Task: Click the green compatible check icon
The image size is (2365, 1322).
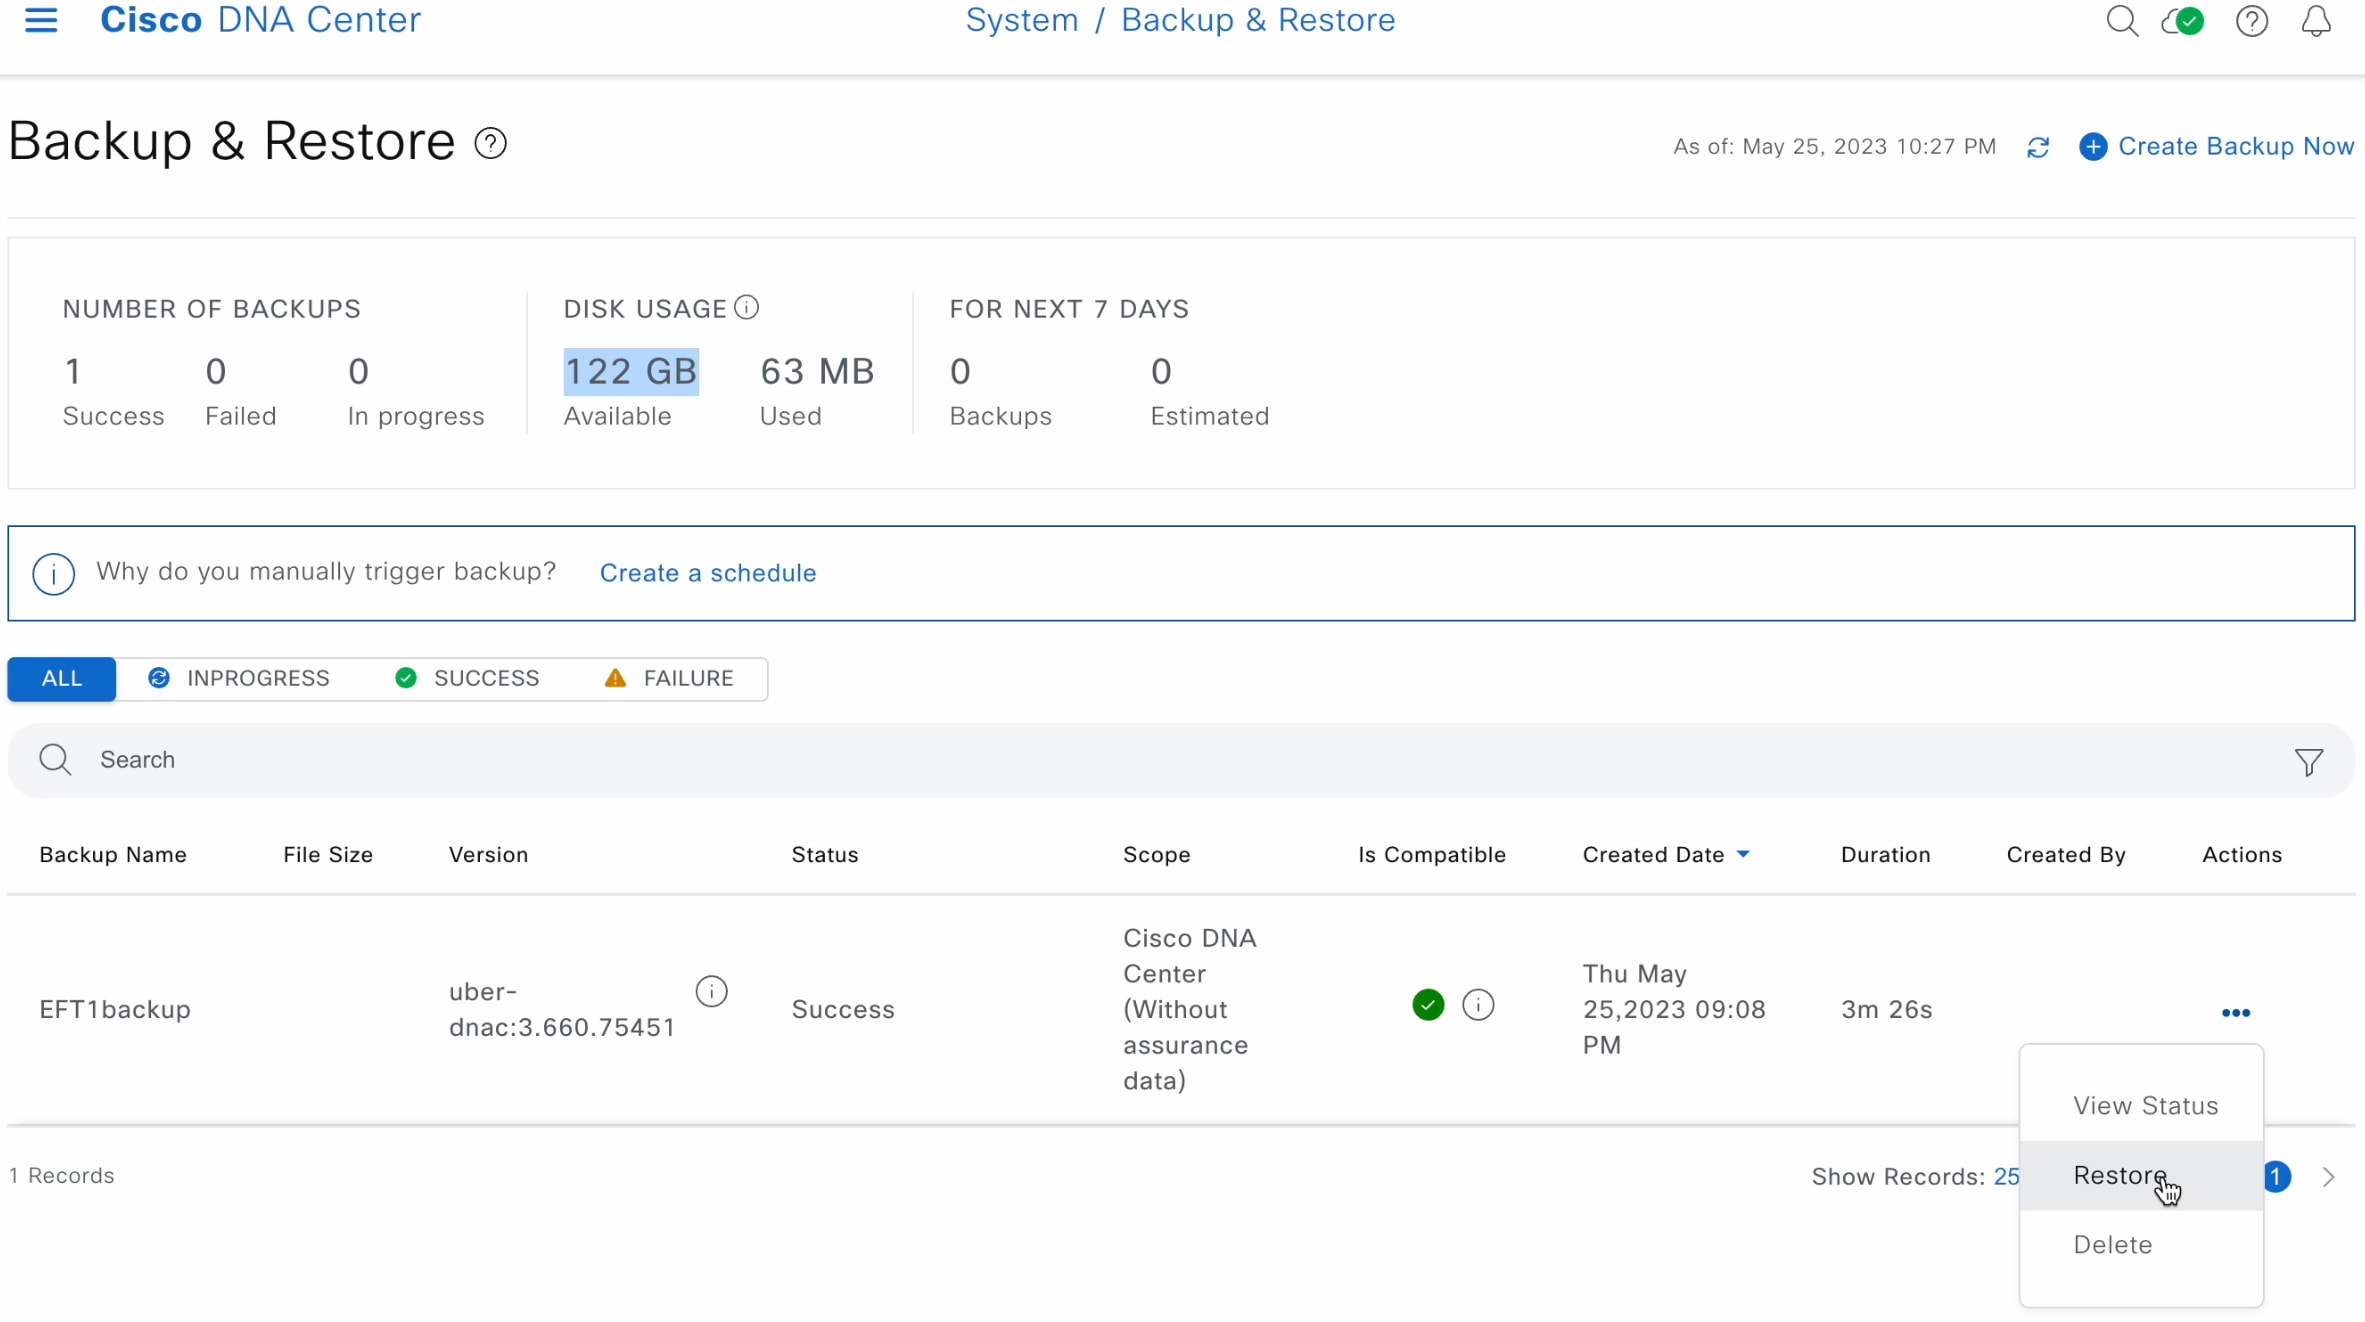Action: click(x=1428, y=1005)
